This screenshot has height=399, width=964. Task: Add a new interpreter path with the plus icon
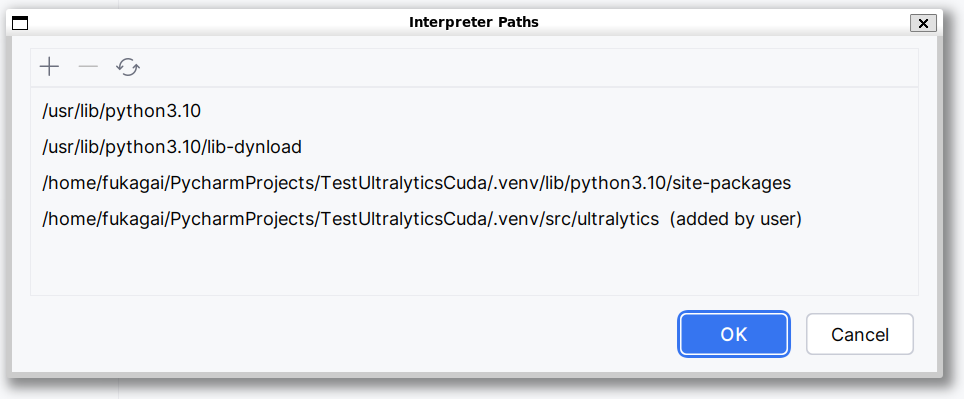click(49, 67)
